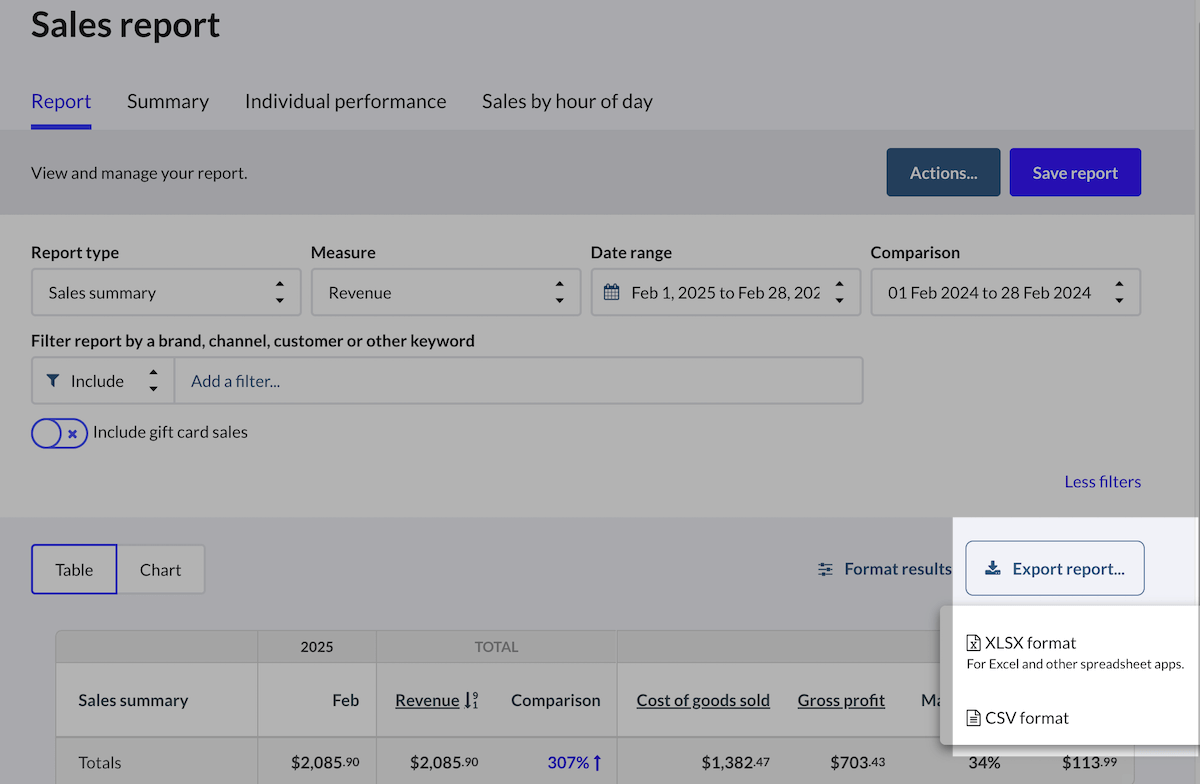Image resolution: width=1200 pixels, height=784 pixels.
Task: Click the $703.43 gross profit value
Action: click(857, 763)
